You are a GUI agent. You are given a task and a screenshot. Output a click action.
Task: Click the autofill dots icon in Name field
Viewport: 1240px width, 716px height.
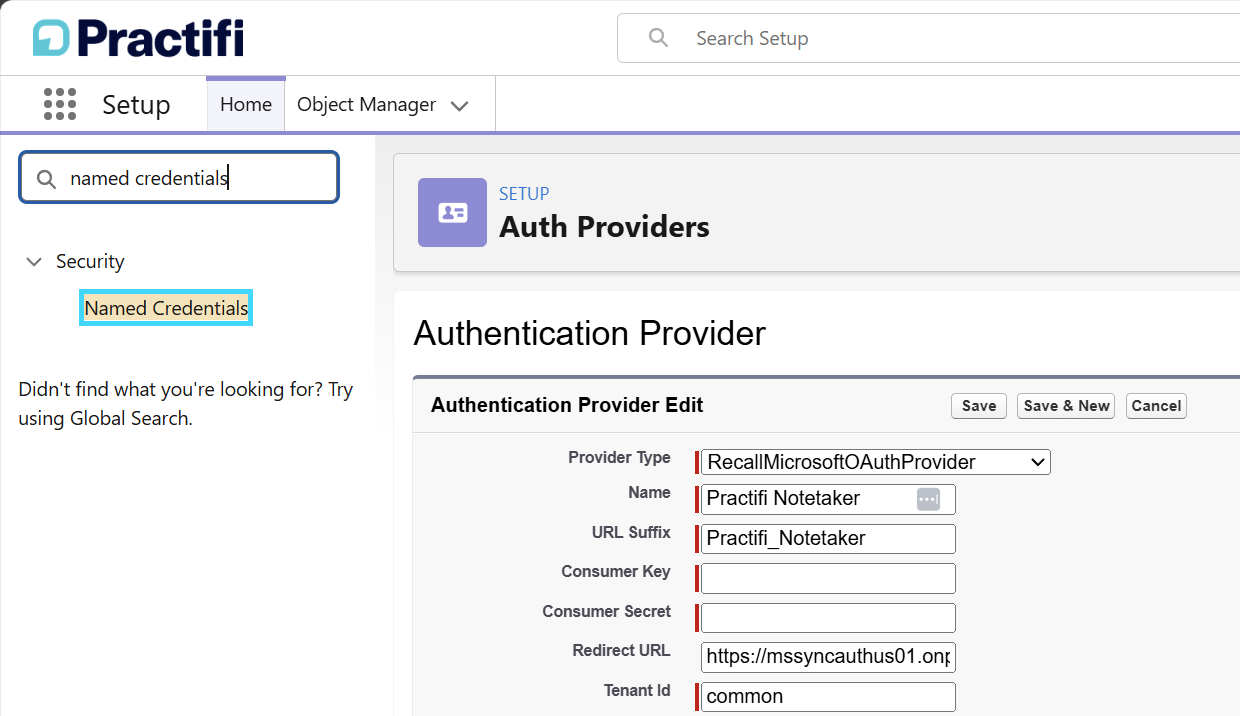point(928,499)
